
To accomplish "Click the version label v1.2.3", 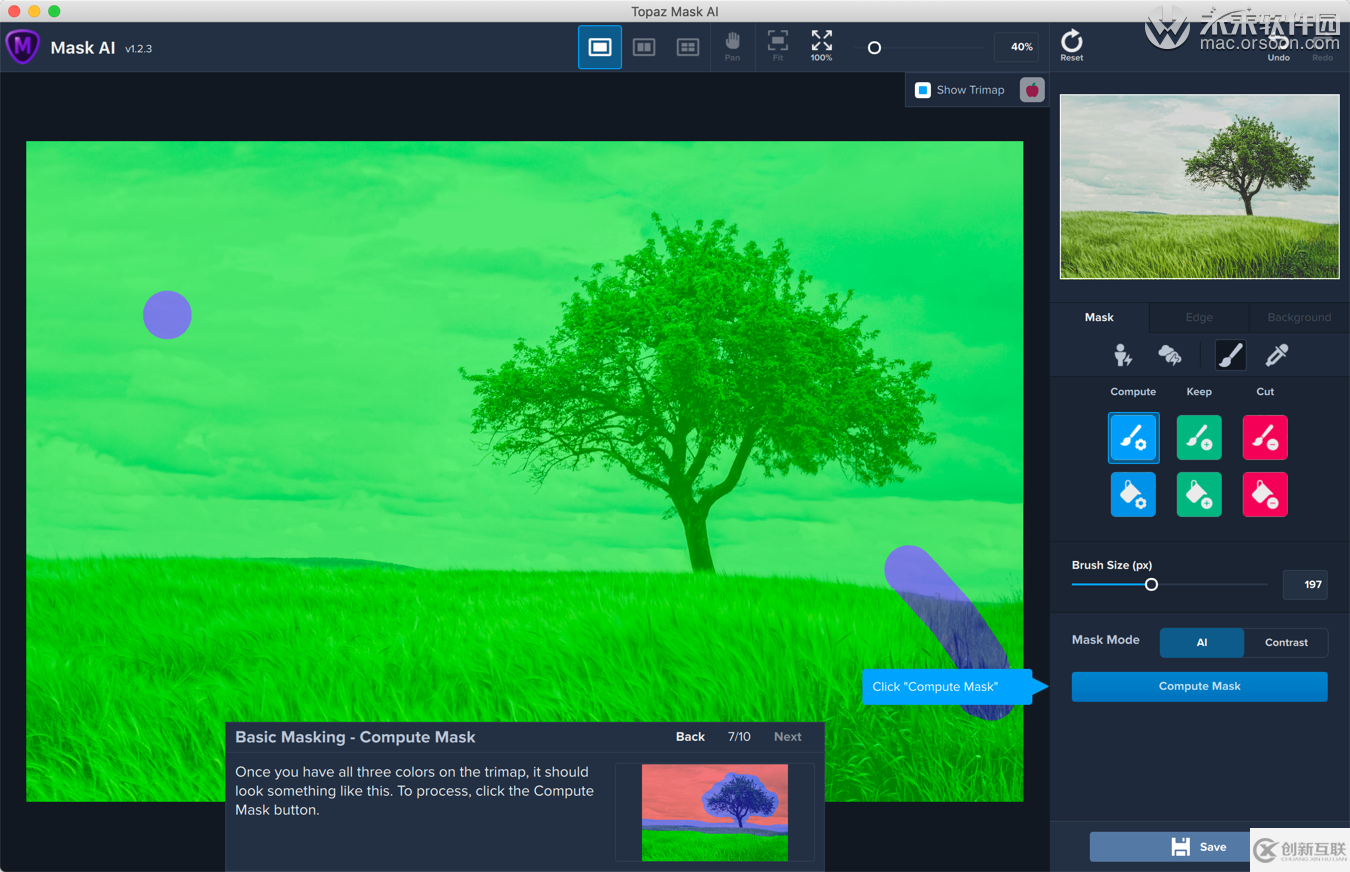I will coord(139,48).
